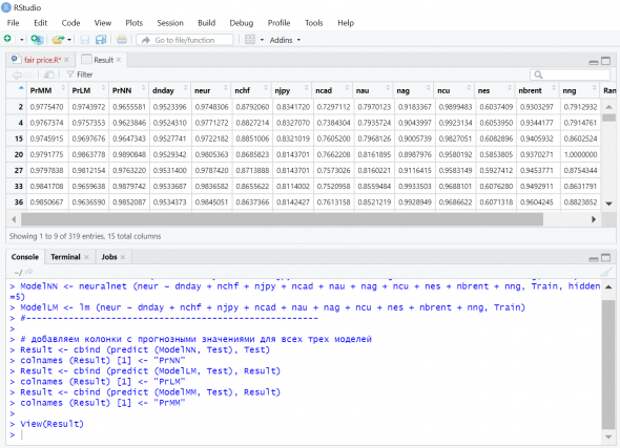This screenshot has width=620, height=448.
Task: Click the back navigation arrow icon
Action: point(17,75)
